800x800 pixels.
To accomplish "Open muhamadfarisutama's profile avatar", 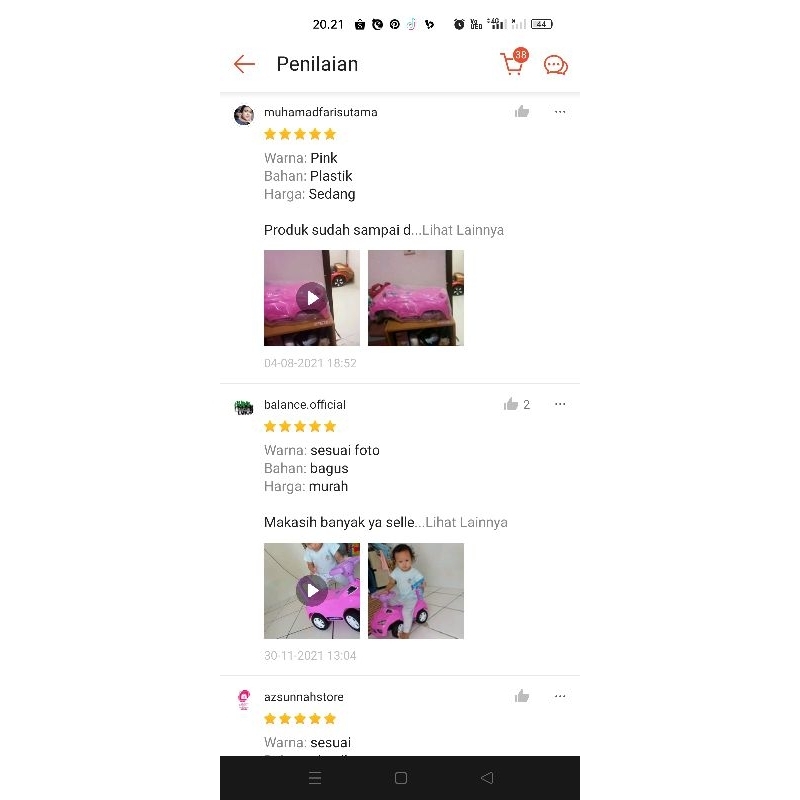I will click(x=244, y=115).
